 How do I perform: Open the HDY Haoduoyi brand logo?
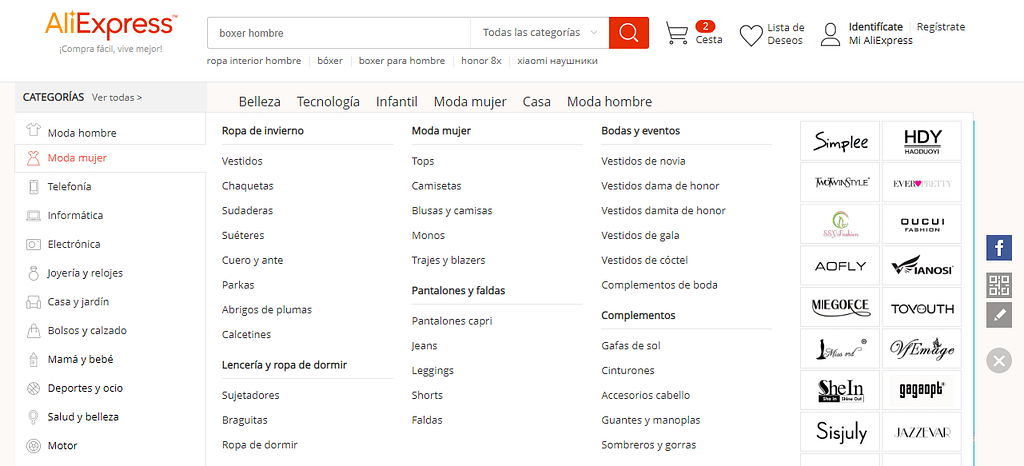click(x=922, y=140)
